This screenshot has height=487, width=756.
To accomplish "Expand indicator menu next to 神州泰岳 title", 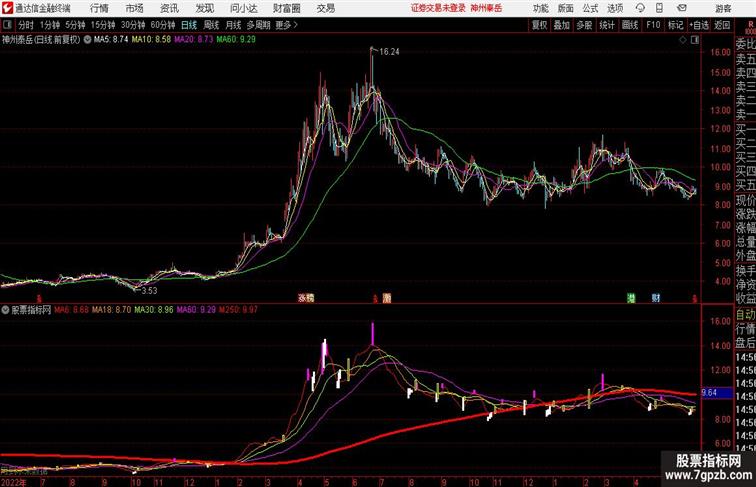I will pos(87,40).
